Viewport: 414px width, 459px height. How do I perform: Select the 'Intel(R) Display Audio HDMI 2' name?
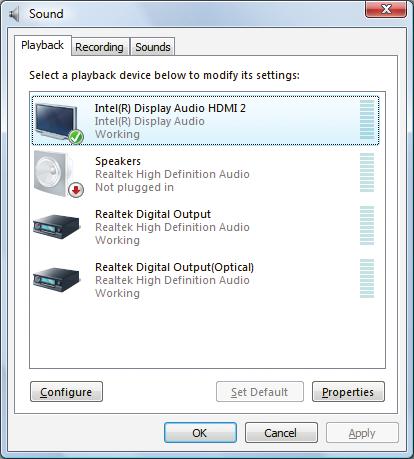170,108
